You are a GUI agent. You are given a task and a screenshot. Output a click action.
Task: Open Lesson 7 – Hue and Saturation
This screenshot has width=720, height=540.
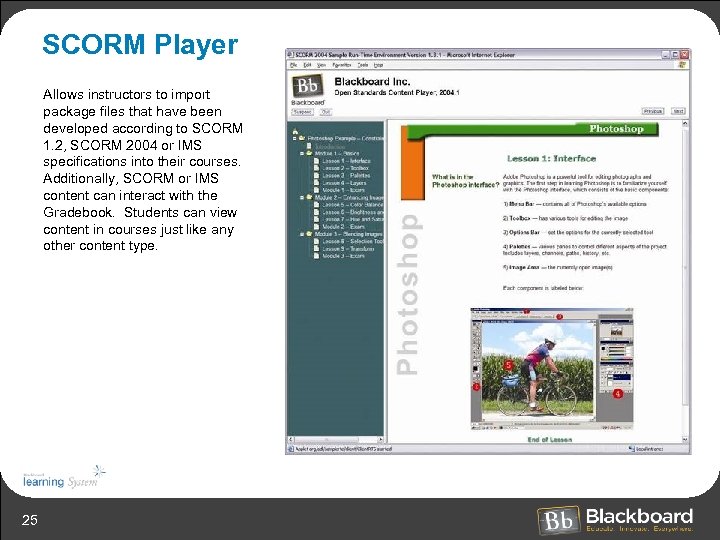pyautogui.click(x=353, y=219)
